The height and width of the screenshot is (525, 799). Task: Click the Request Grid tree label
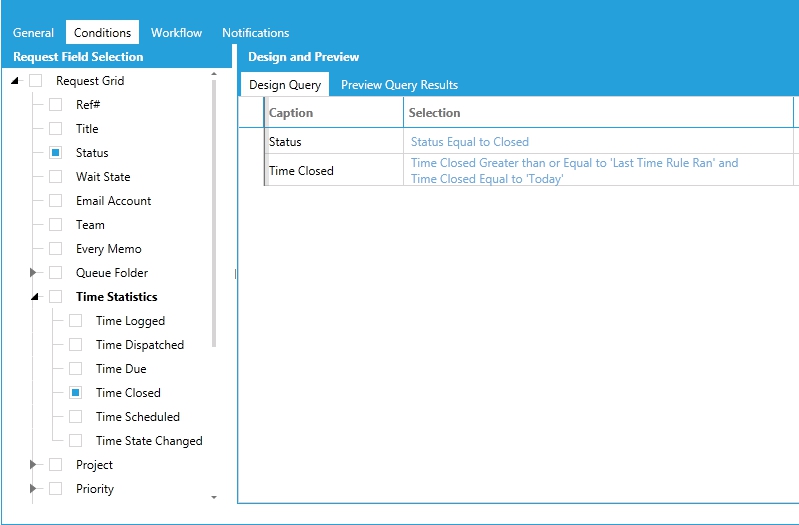(x=90, y=81)
